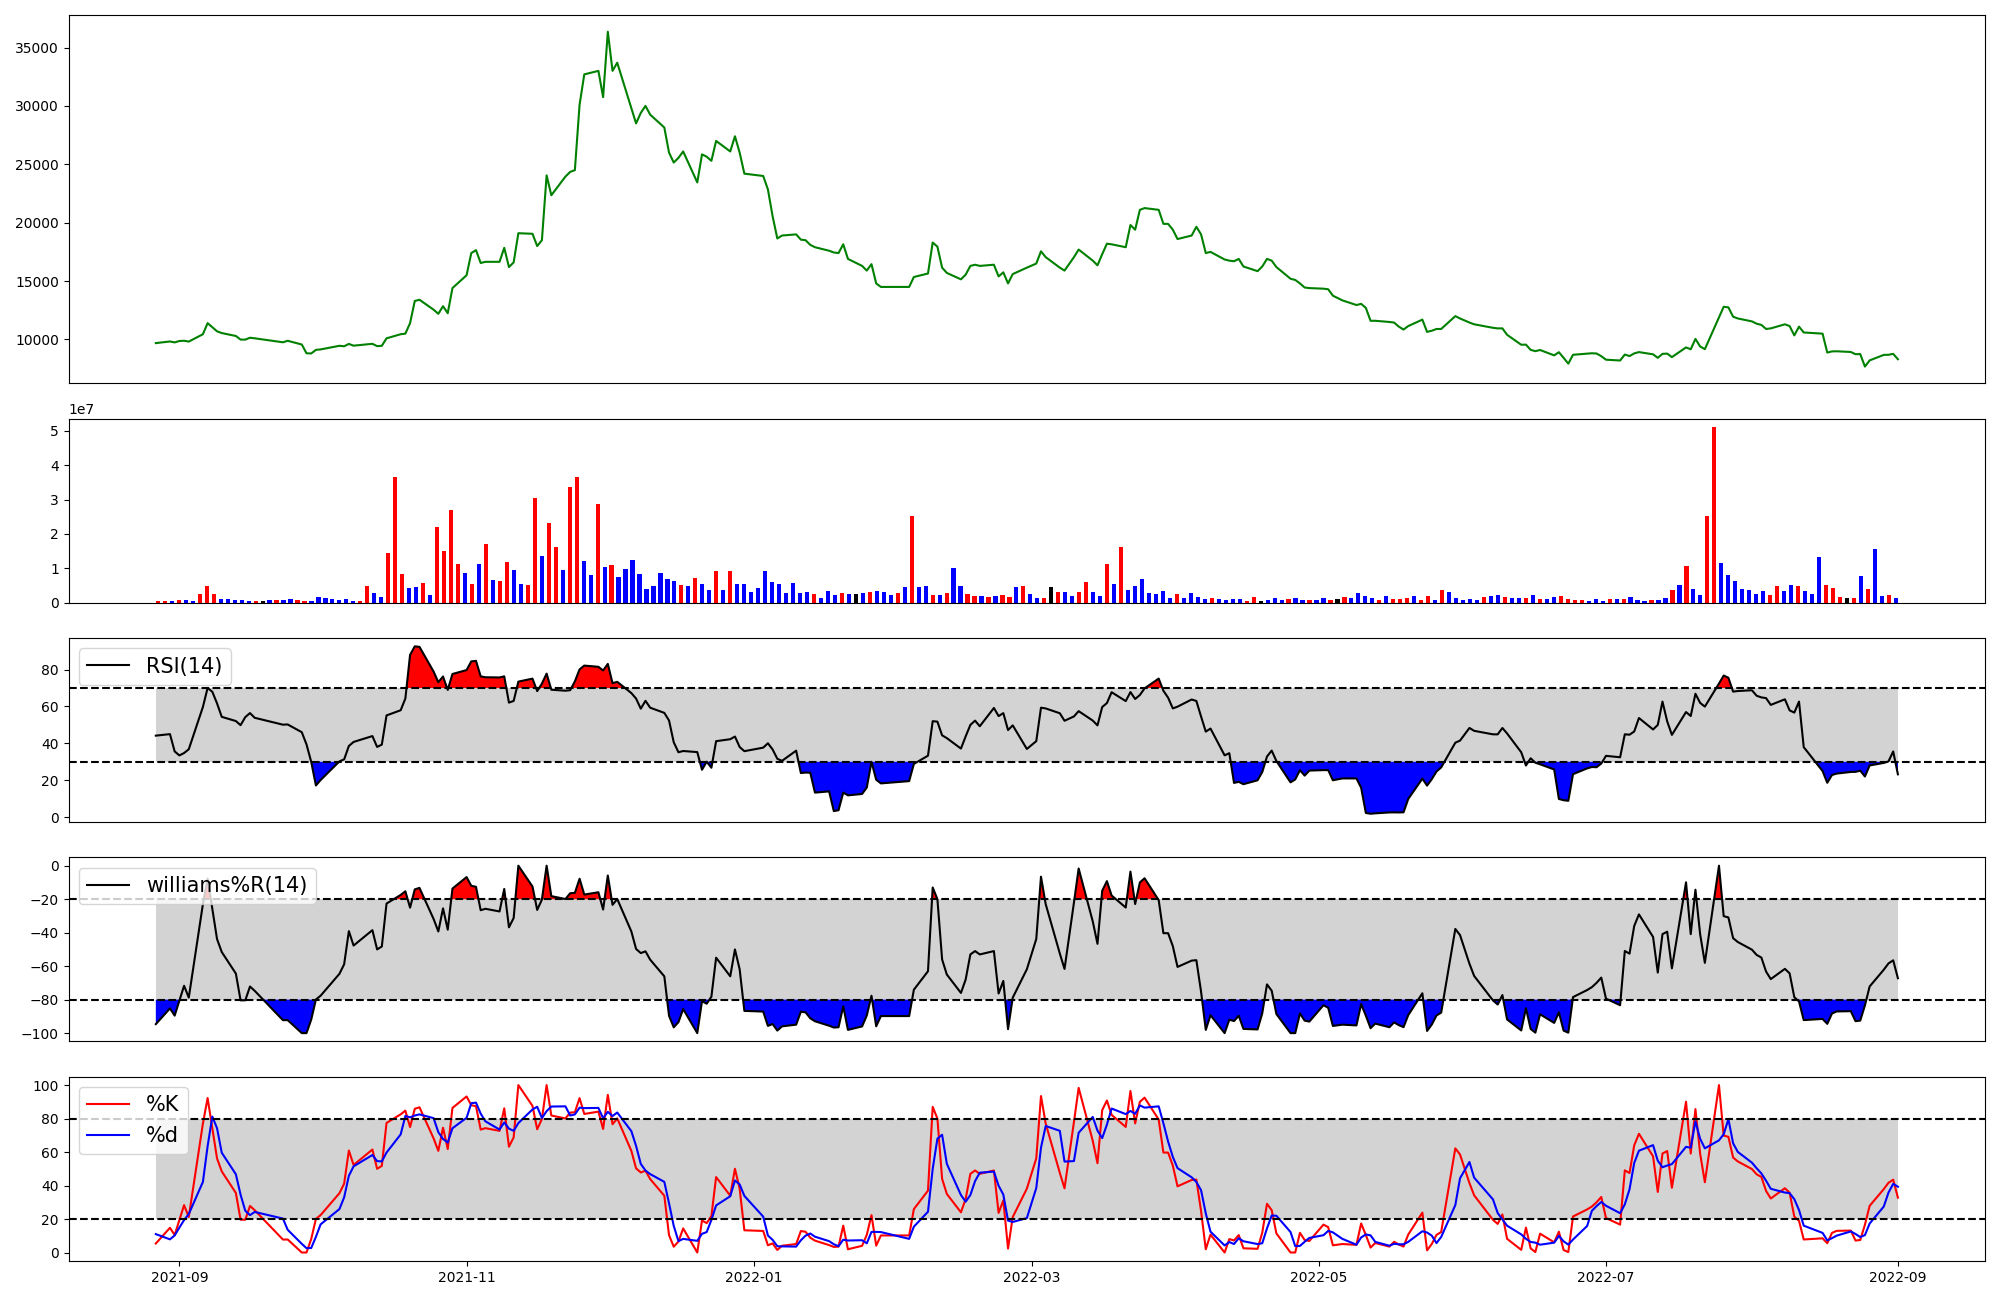Click the price chart's highest peak
Image resolution: width=2000 pixels, height=1300 pixels.
pyautogui.click(x=607, y=34)
